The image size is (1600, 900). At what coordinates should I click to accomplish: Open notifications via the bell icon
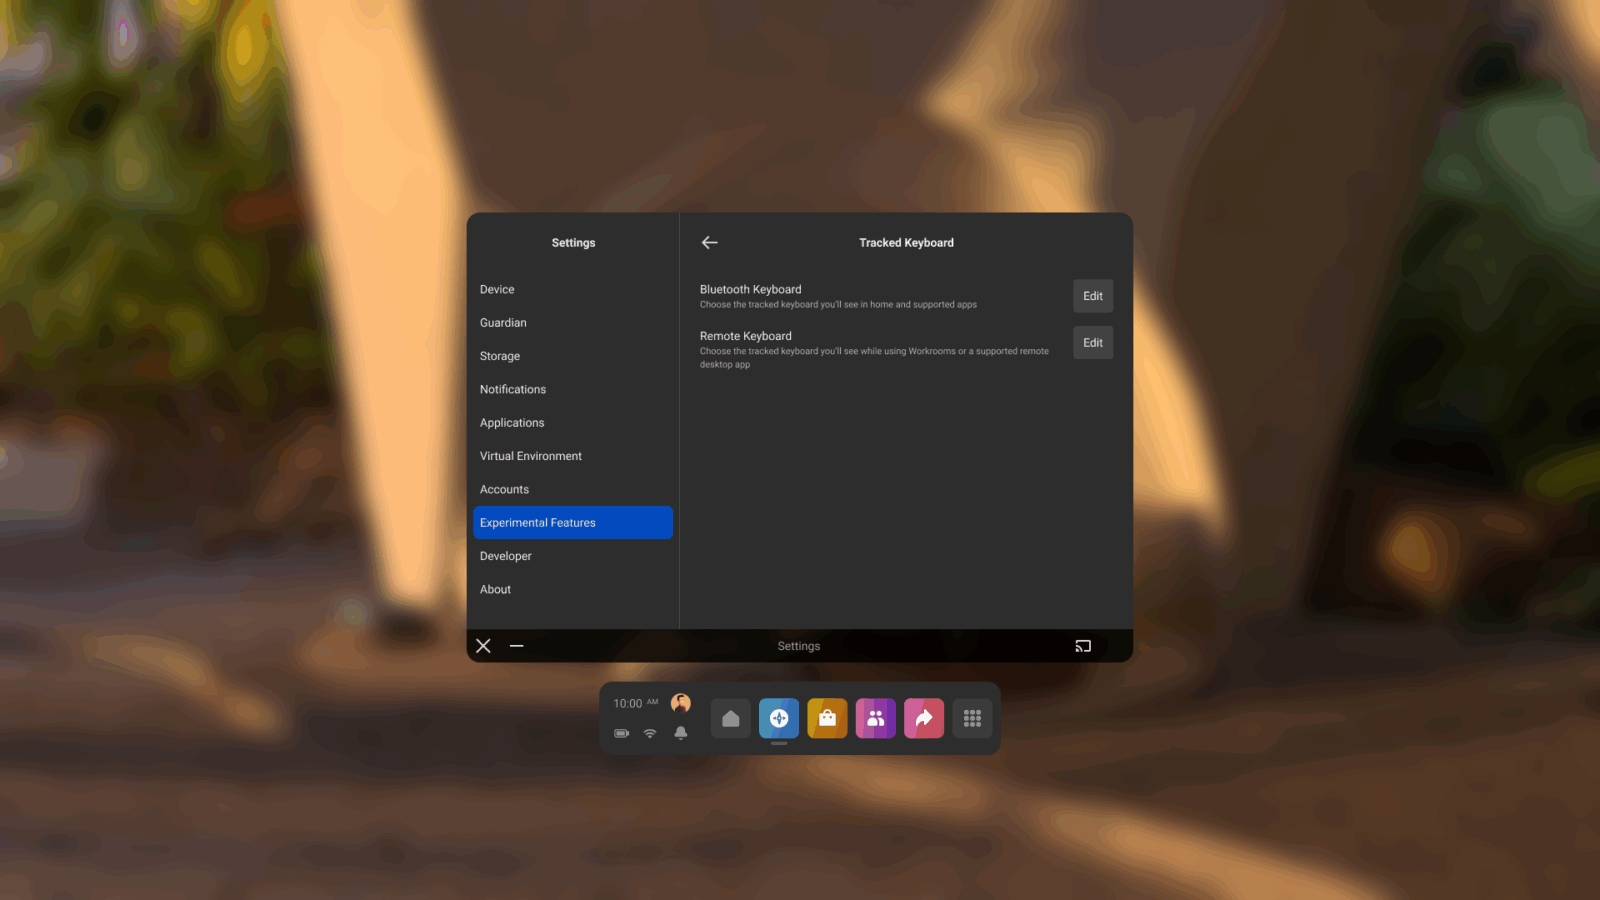click(x=681, y=733)
